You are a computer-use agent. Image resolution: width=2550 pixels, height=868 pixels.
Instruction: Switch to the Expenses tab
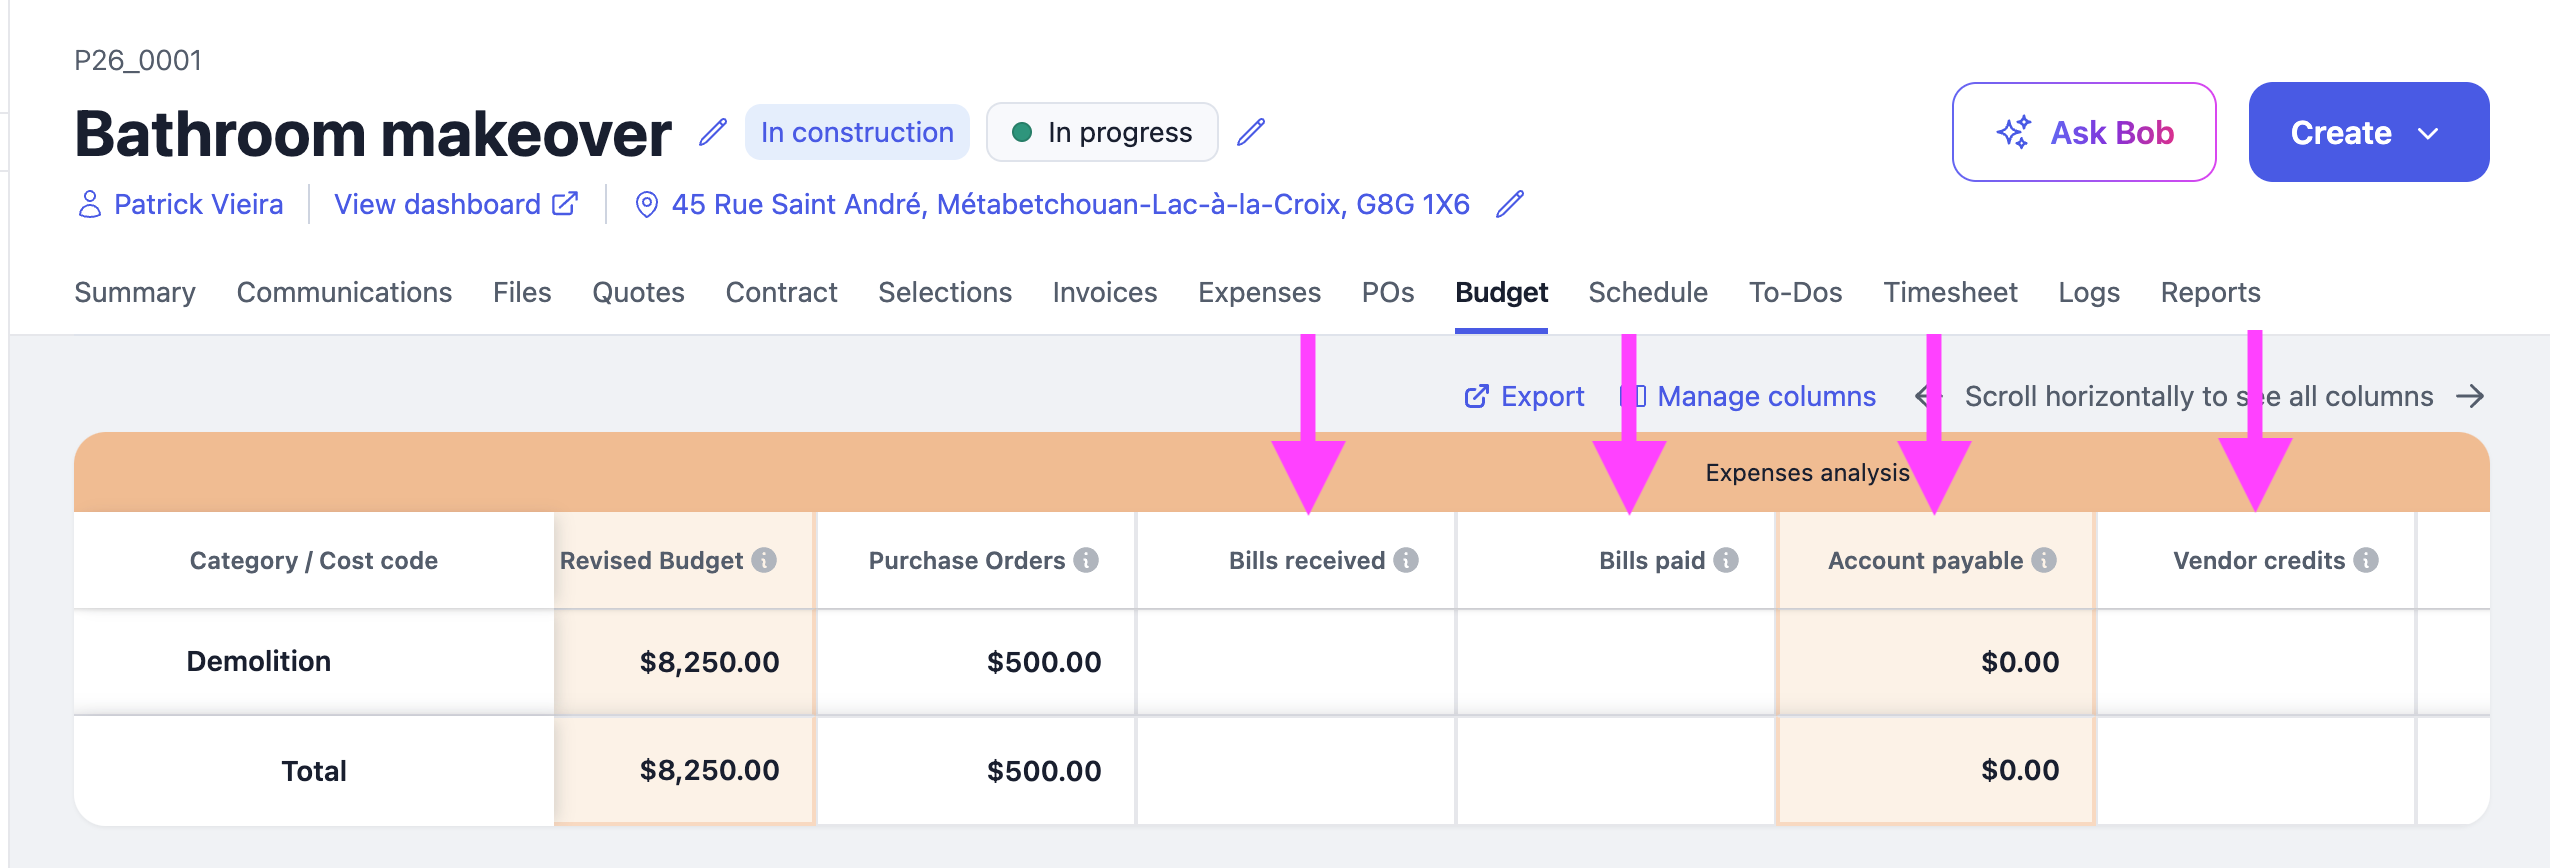[1259, 292]
